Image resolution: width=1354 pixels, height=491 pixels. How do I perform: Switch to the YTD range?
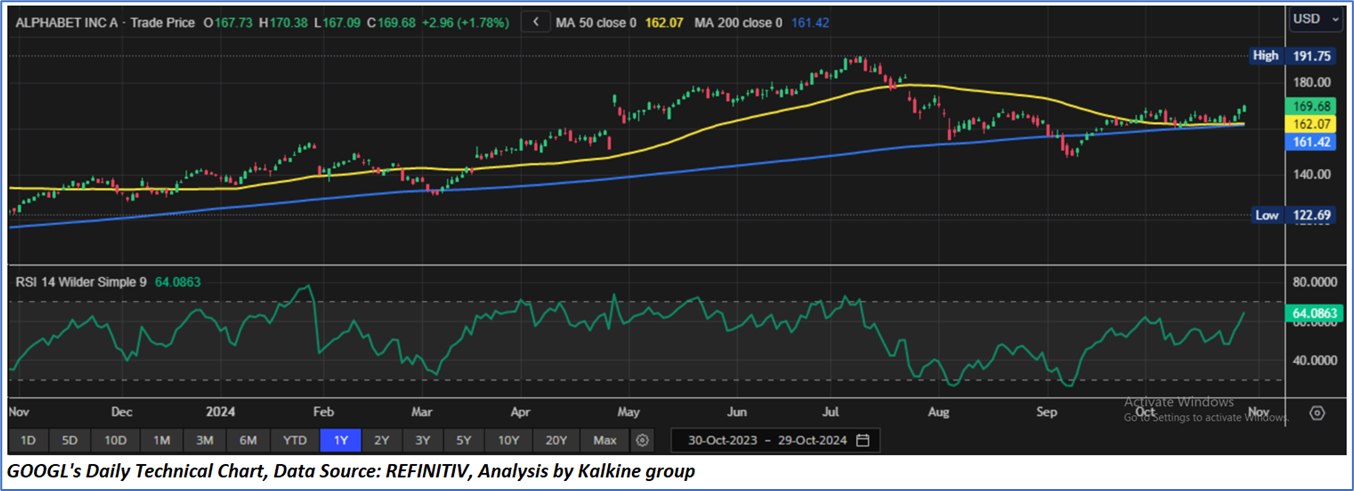point(295,440)
